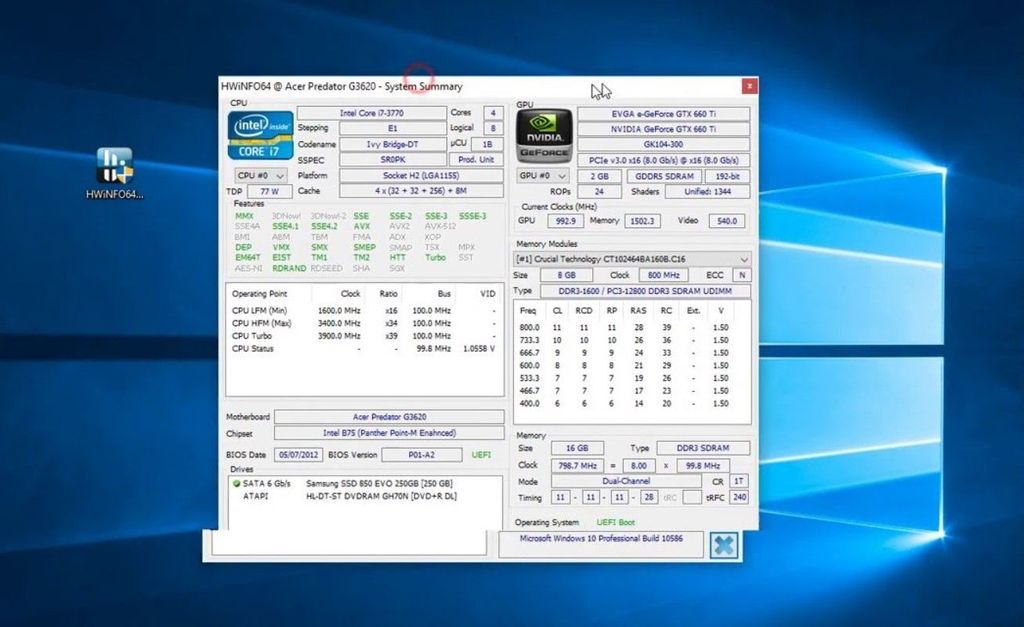Click the 2 GB video memory field
This screenshot has width=1024, height=627.
(600, 176)
